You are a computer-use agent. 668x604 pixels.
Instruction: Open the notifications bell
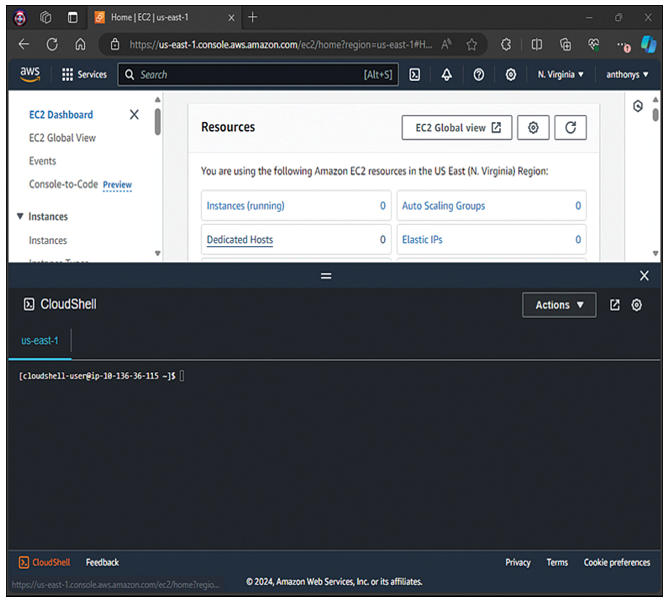(x=446, y=75)
